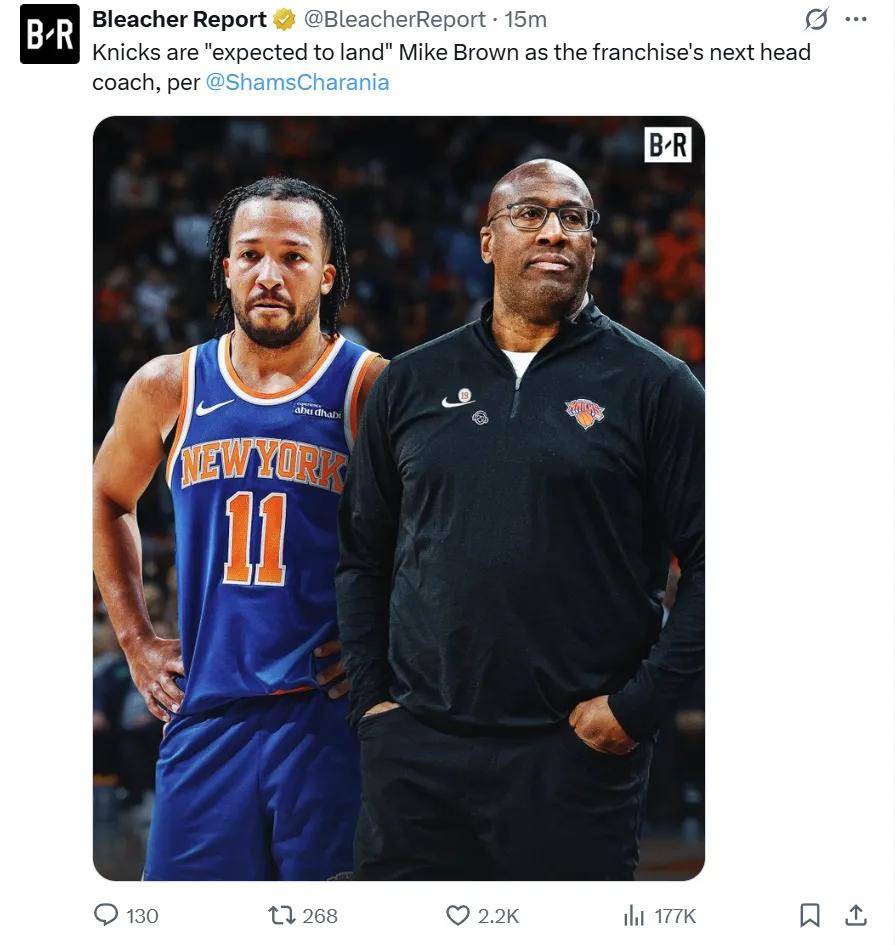Open the view analytics bar-chart icon
The width and height of the screenshot is (895, 945).
pos(634,915)
